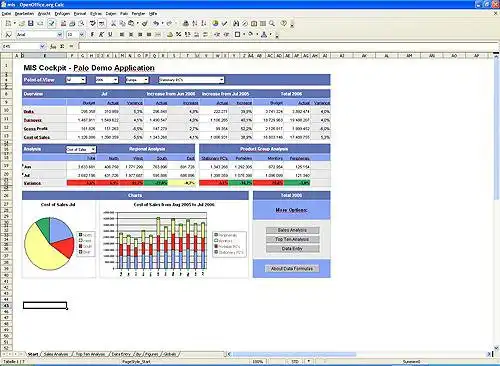500x366 pixels.
Task: Click in the formula input line
Action: coord(287,46)
